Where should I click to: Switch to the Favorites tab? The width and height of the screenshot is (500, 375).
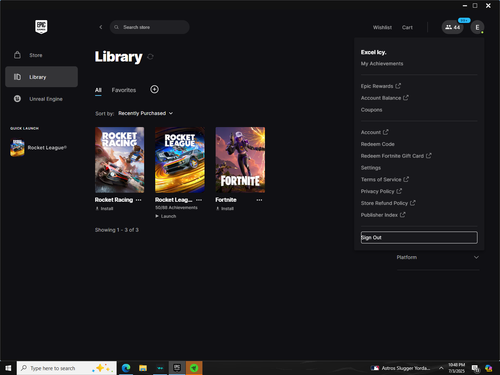click(124, 90)
